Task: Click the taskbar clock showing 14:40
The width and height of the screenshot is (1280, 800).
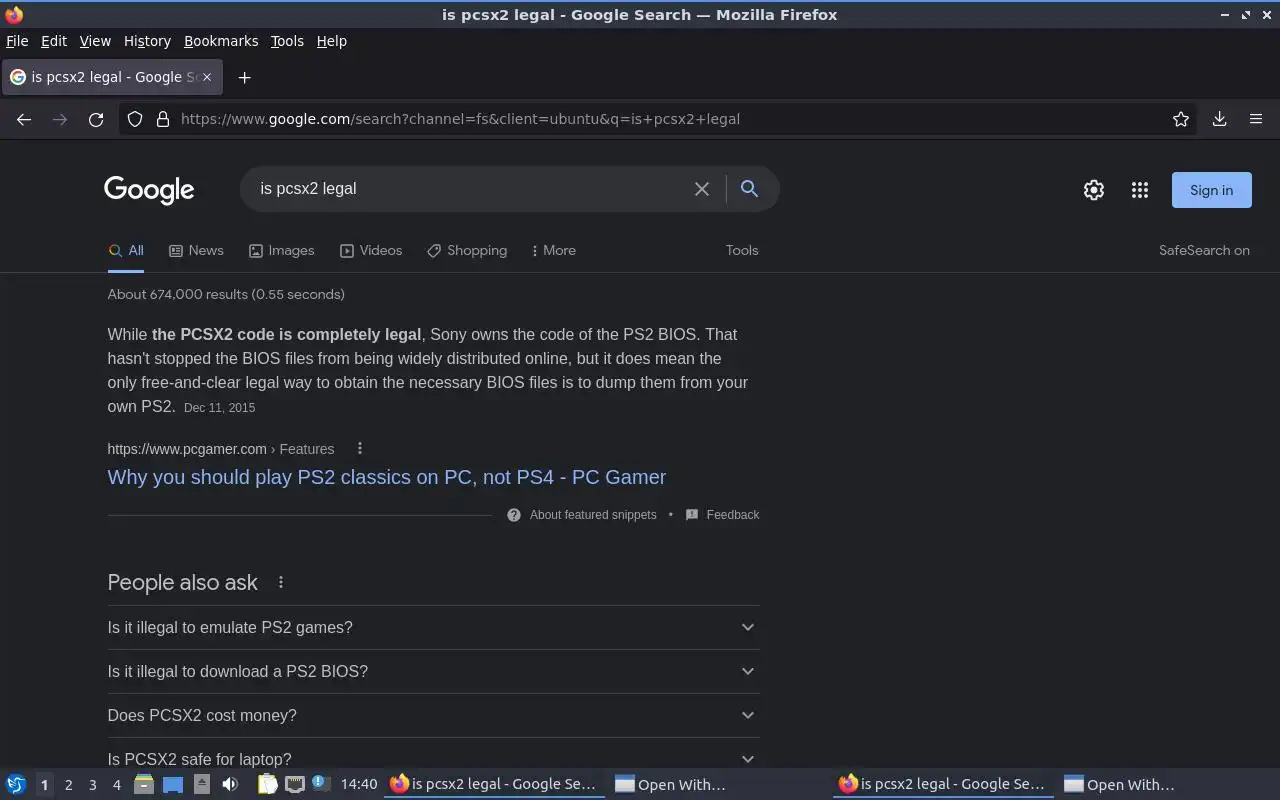Action: pos(359,784)
